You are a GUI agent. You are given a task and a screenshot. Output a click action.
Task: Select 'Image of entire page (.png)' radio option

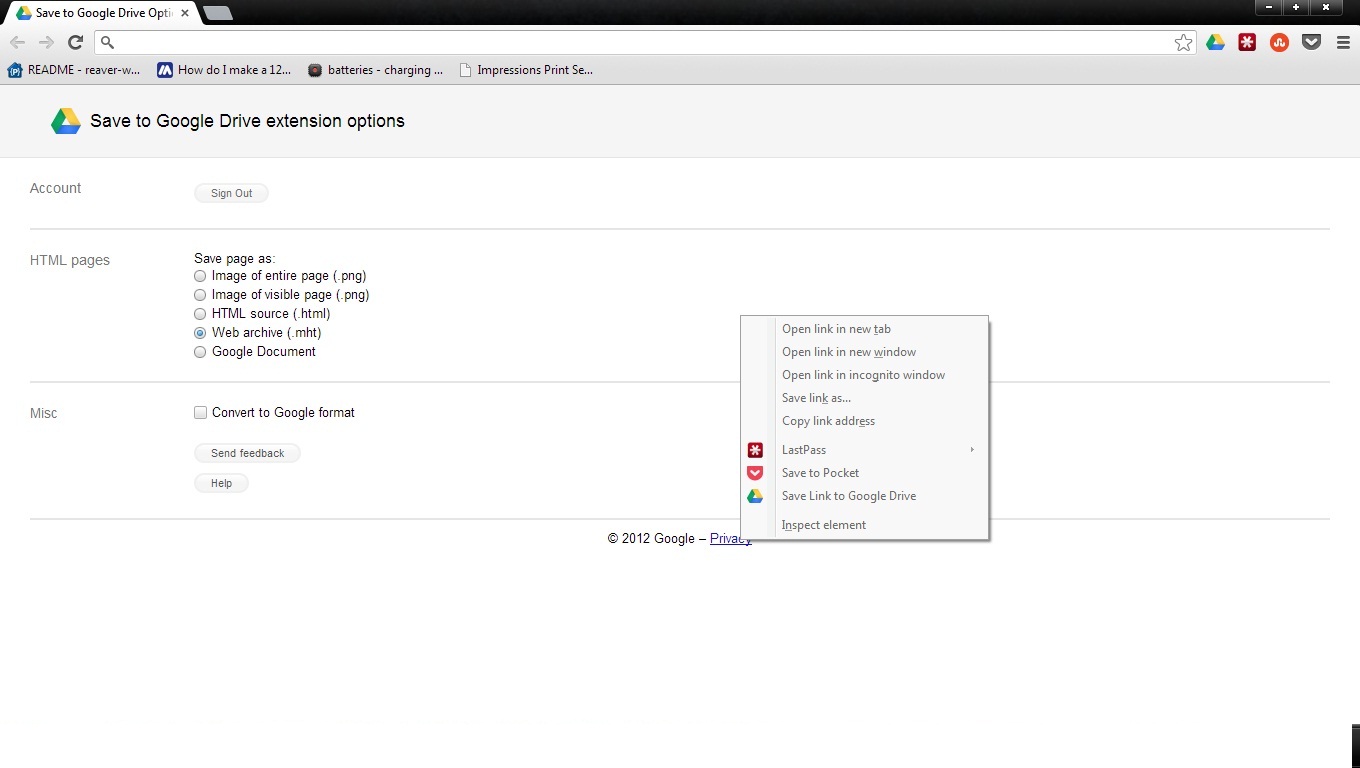200,276
